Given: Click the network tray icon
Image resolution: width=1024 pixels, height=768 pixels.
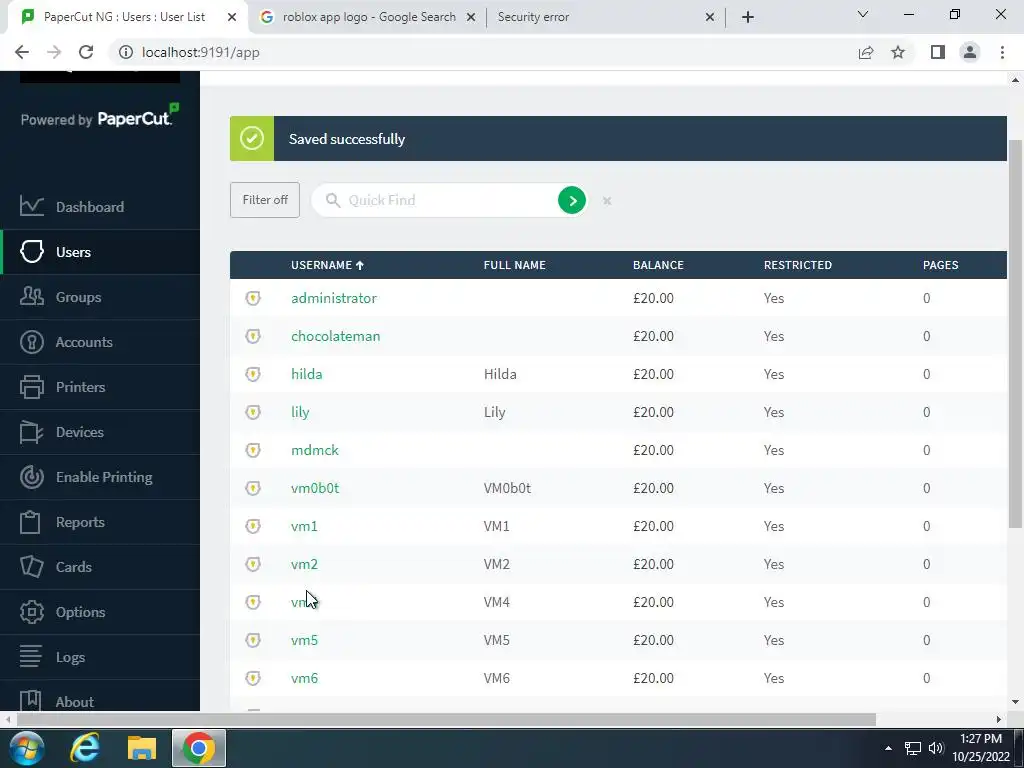Looking at the screenshot, I should click(912, 748).
